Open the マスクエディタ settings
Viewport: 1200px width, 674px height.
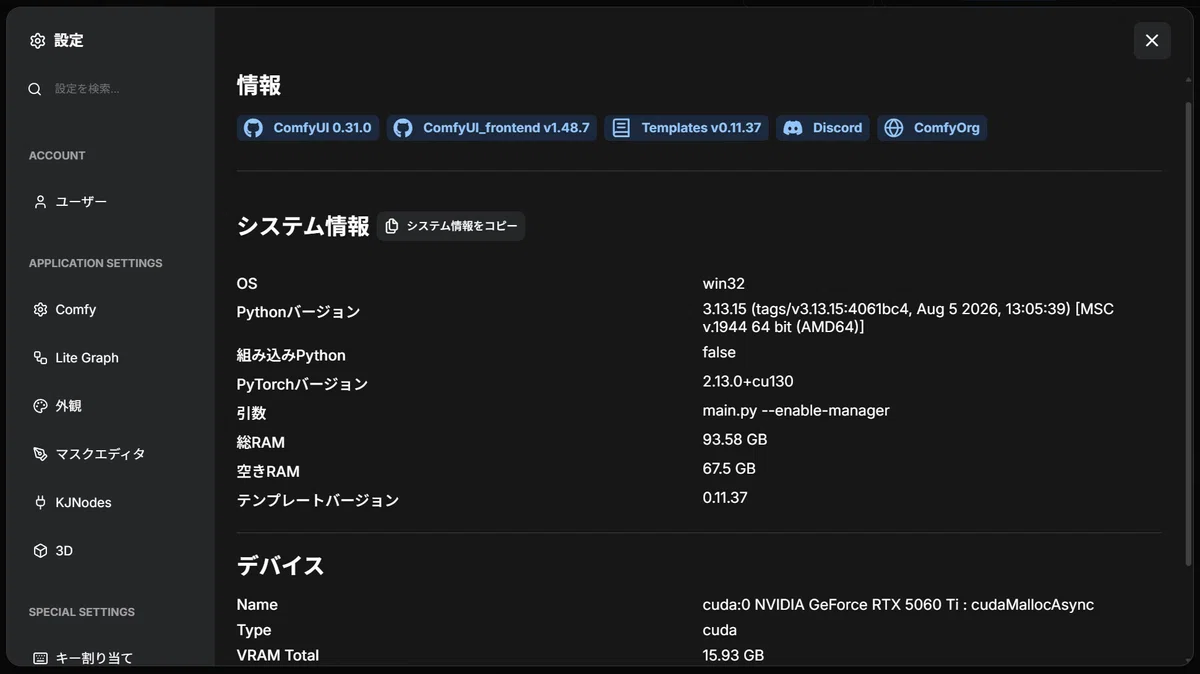(x=110, y=454)
